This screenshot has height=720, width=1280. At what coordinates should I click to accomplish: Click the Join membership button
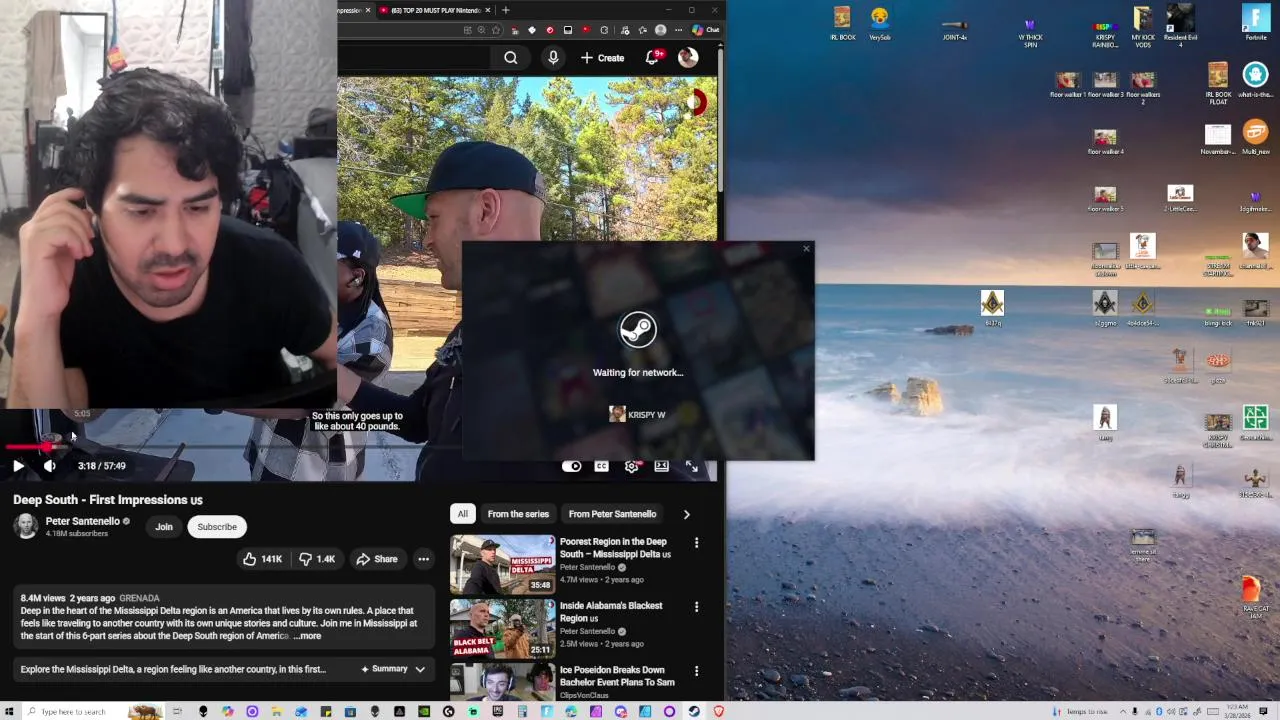pos(164,527)
